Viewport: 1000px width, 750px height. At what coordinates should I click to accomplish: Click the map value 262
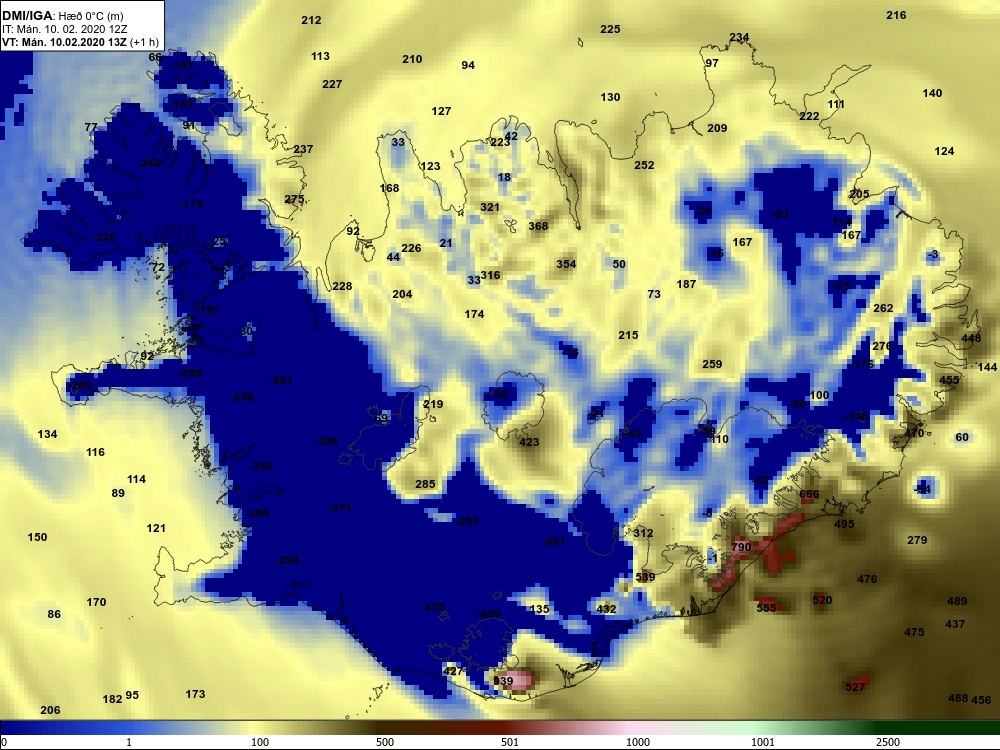pyautogui.click(x=883, y=308)
